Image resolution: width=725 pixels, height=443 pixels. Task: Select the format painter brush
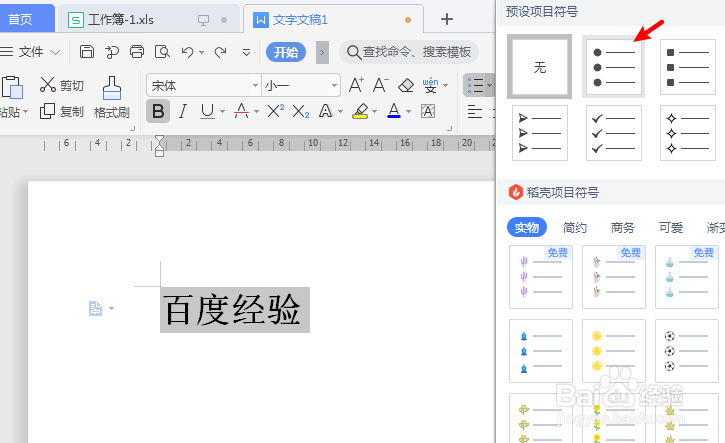(x=111, y=88)
